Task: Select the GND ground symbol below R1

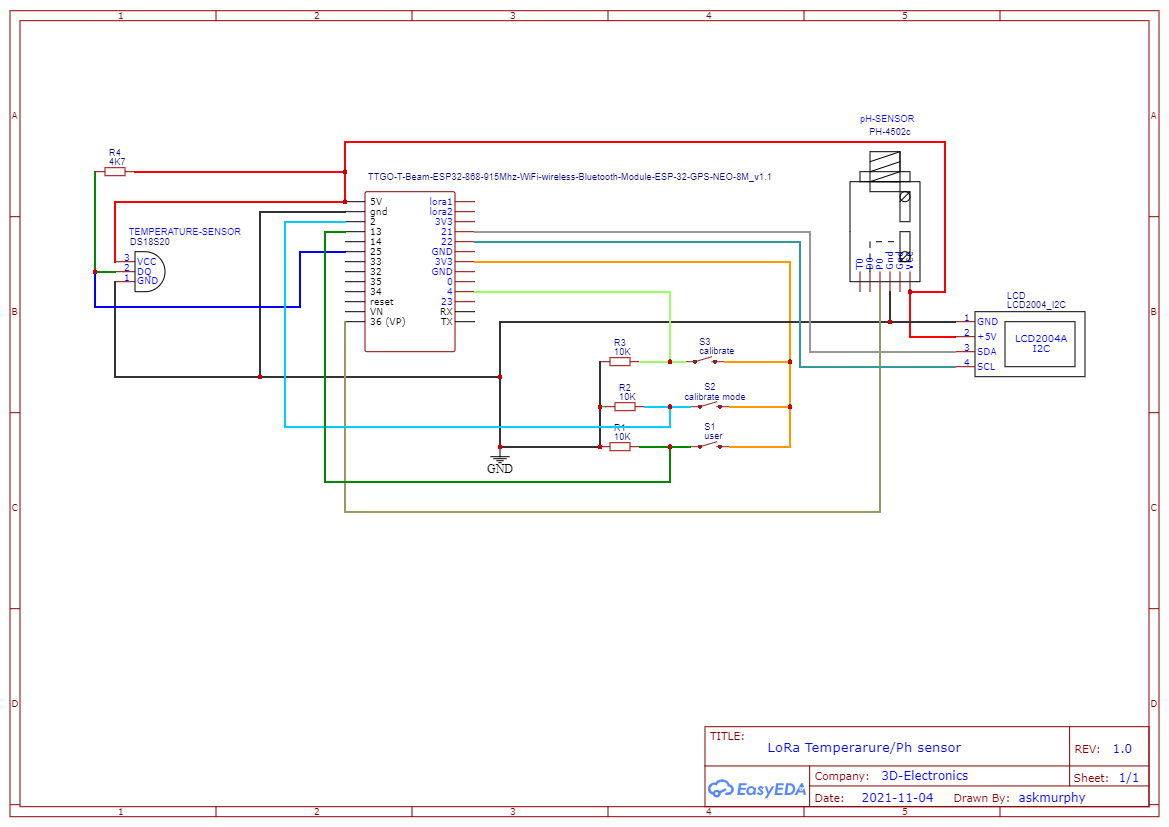Action: click(x=499, y=459)
